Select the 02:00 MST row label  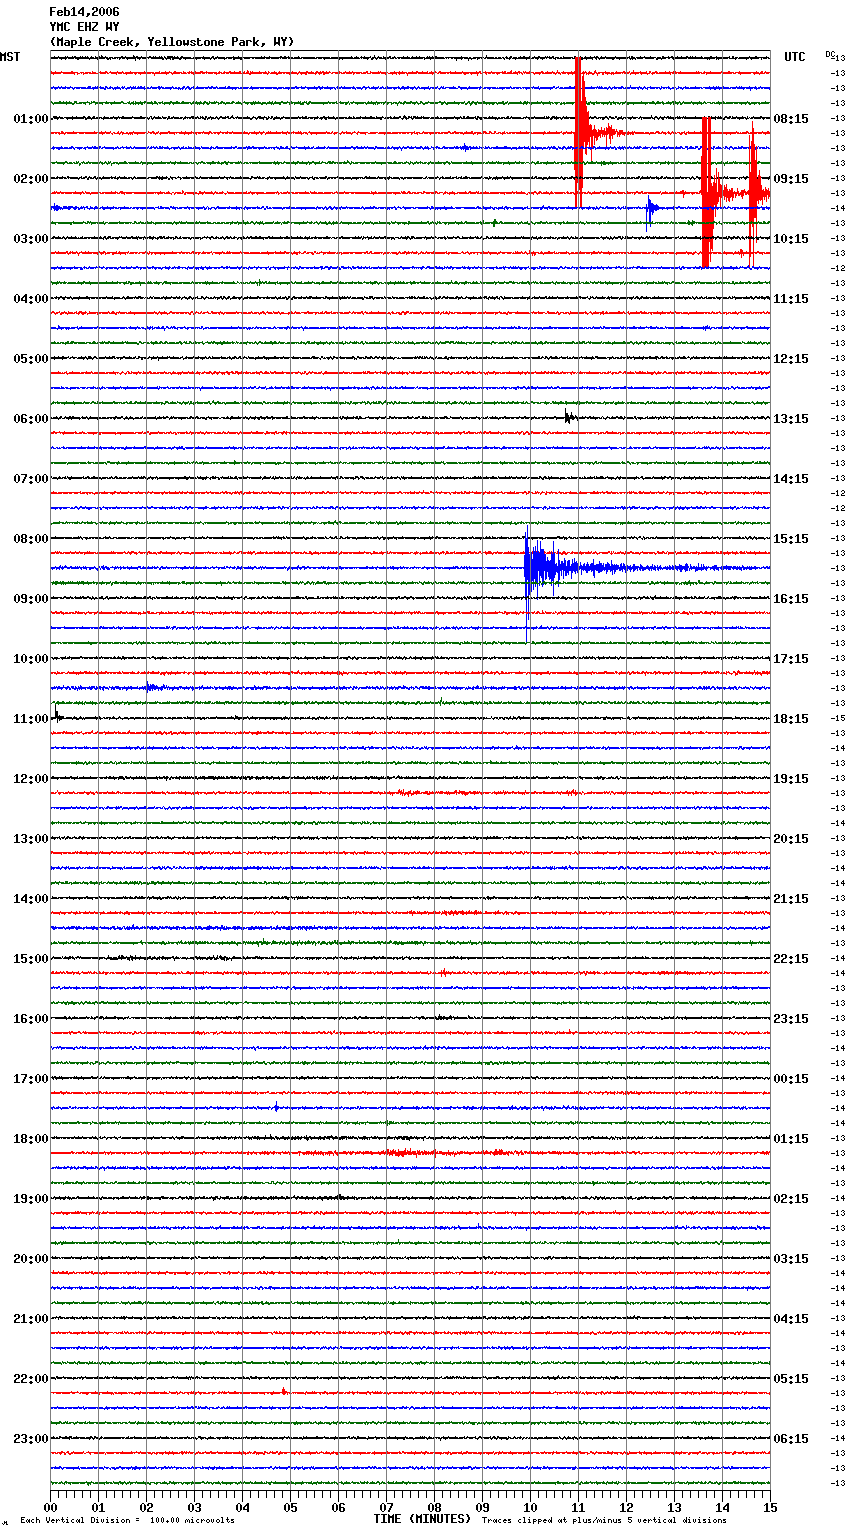click(30, 179)
